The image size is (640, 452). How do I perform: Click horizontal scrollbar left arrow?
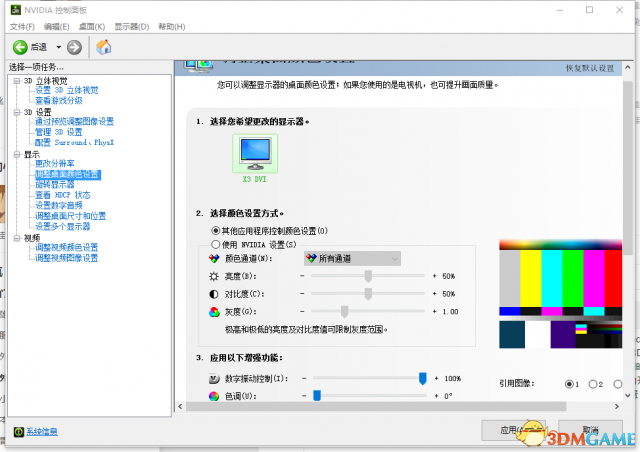180,406
